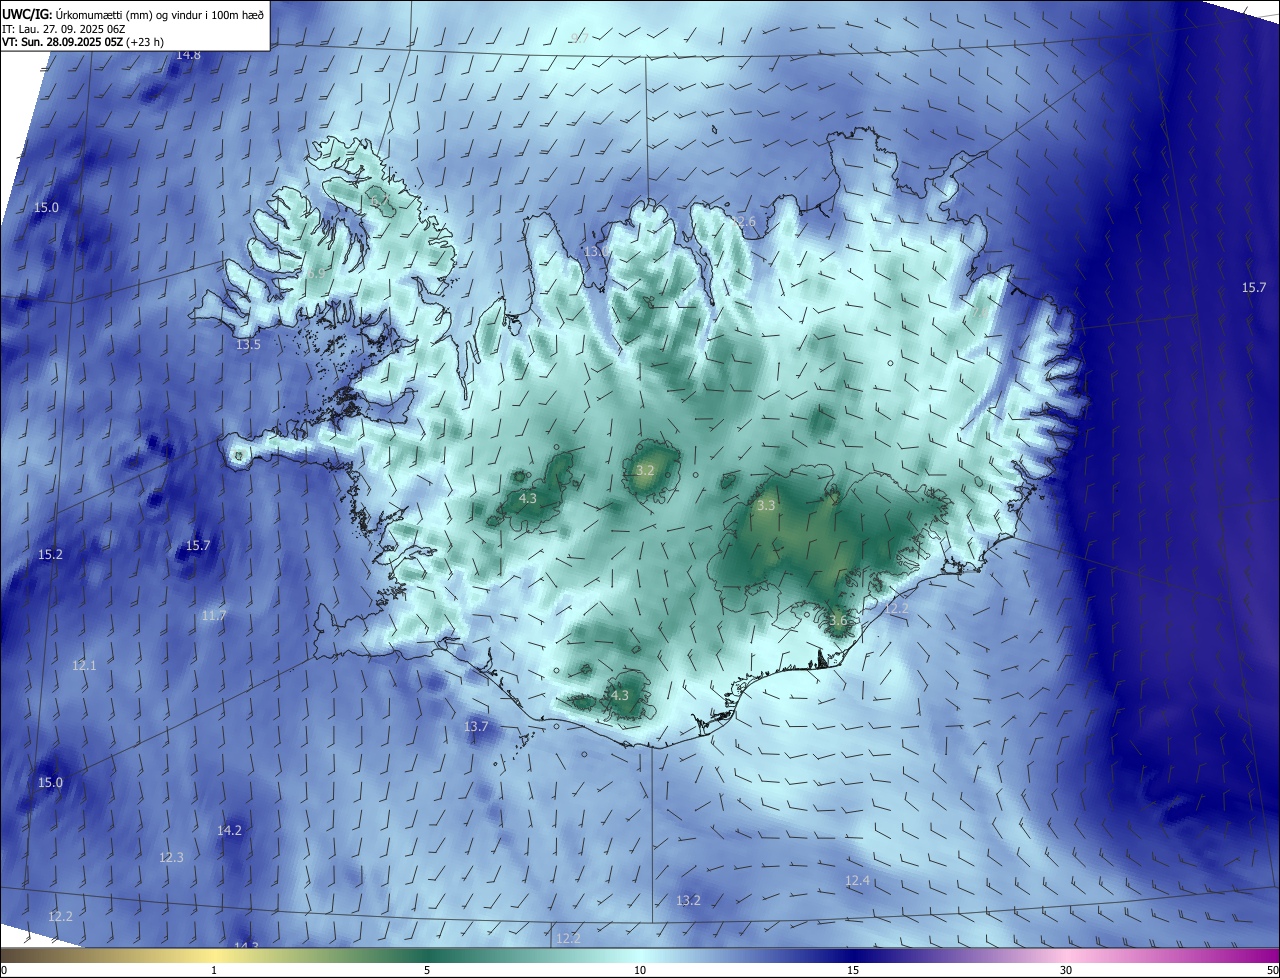Click the colorbar tick label 15
1280x978 pixels.
[x=853, y=970]
